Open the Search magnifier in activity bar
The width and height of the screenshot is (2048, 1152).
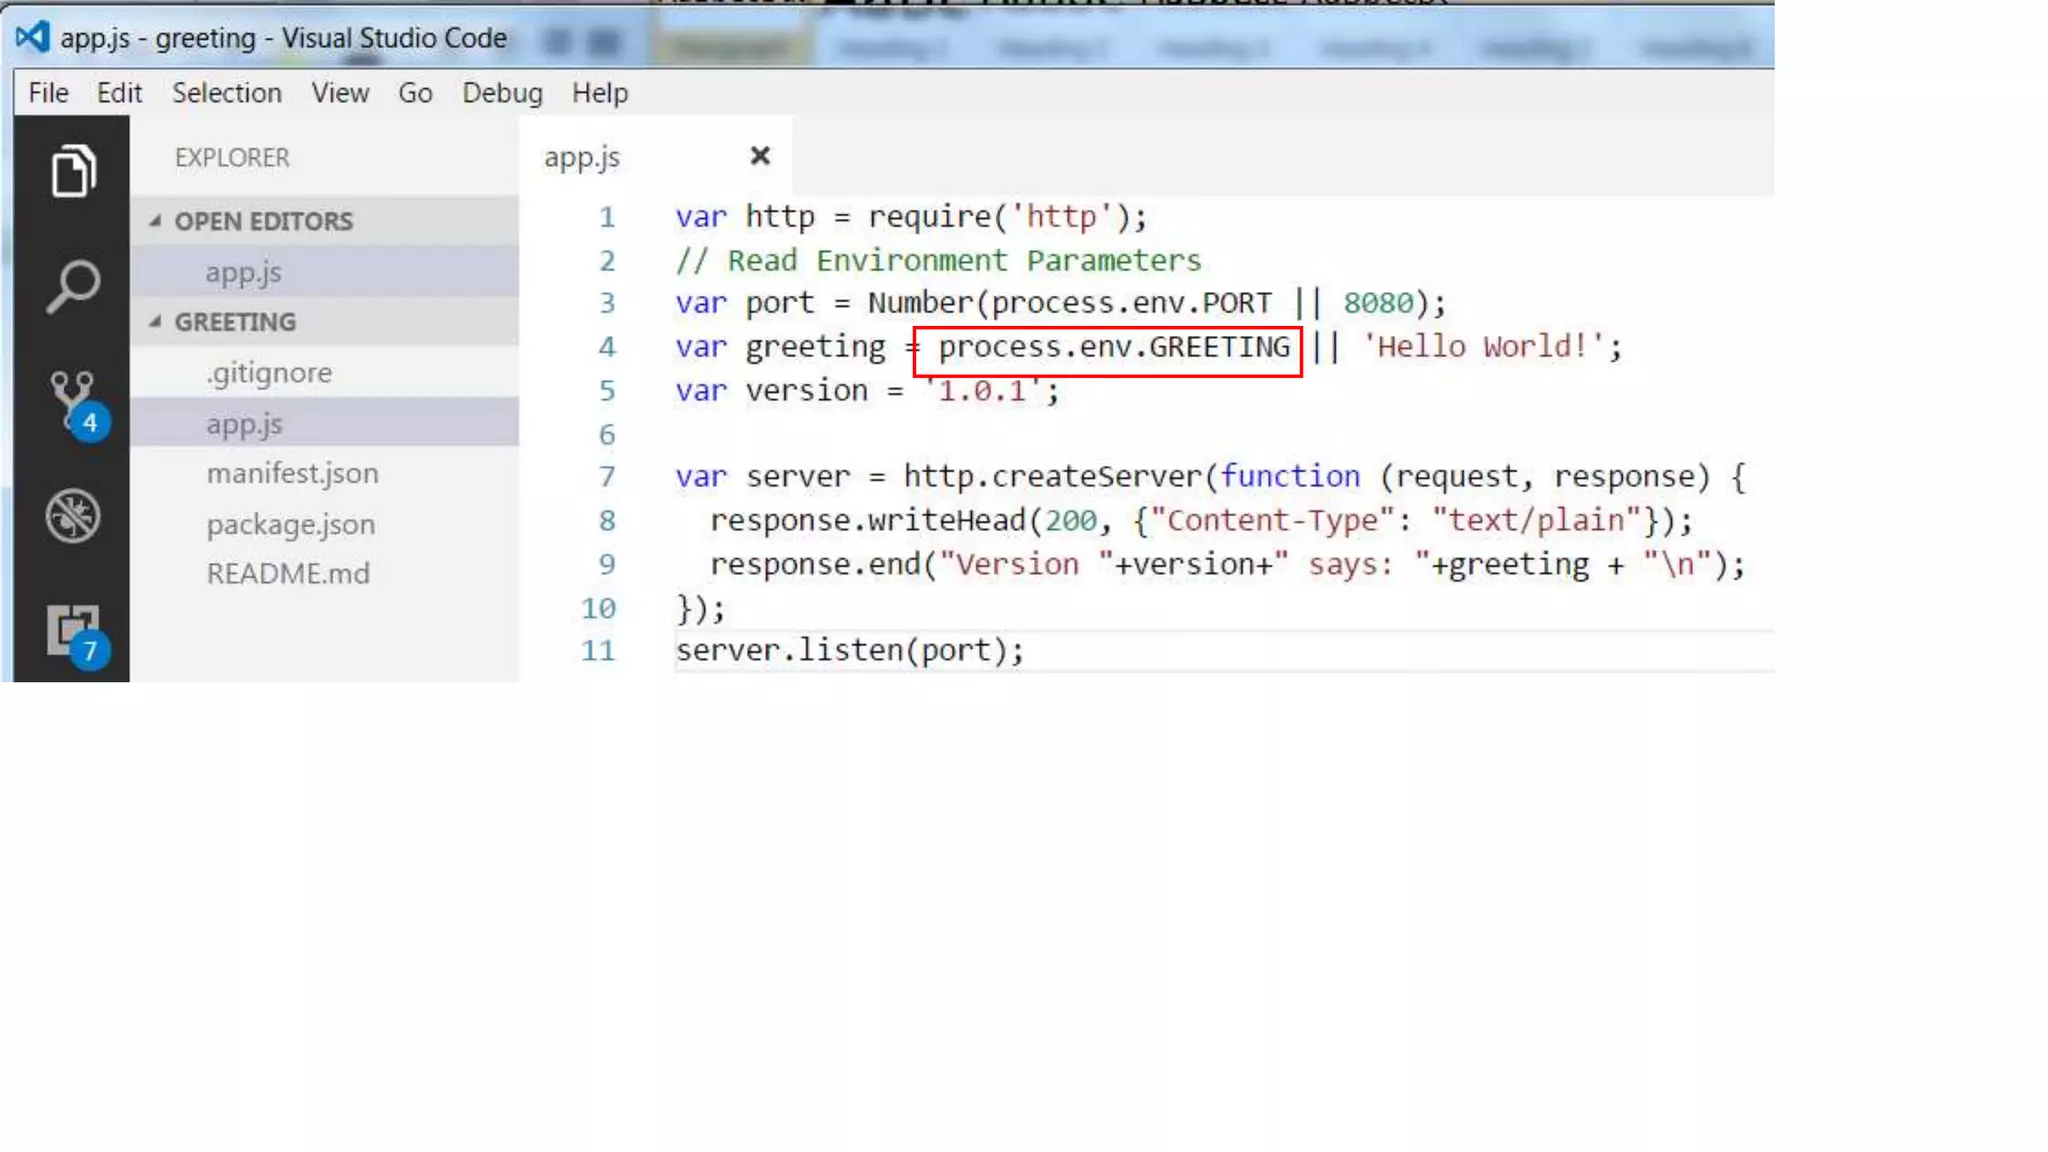73,287
